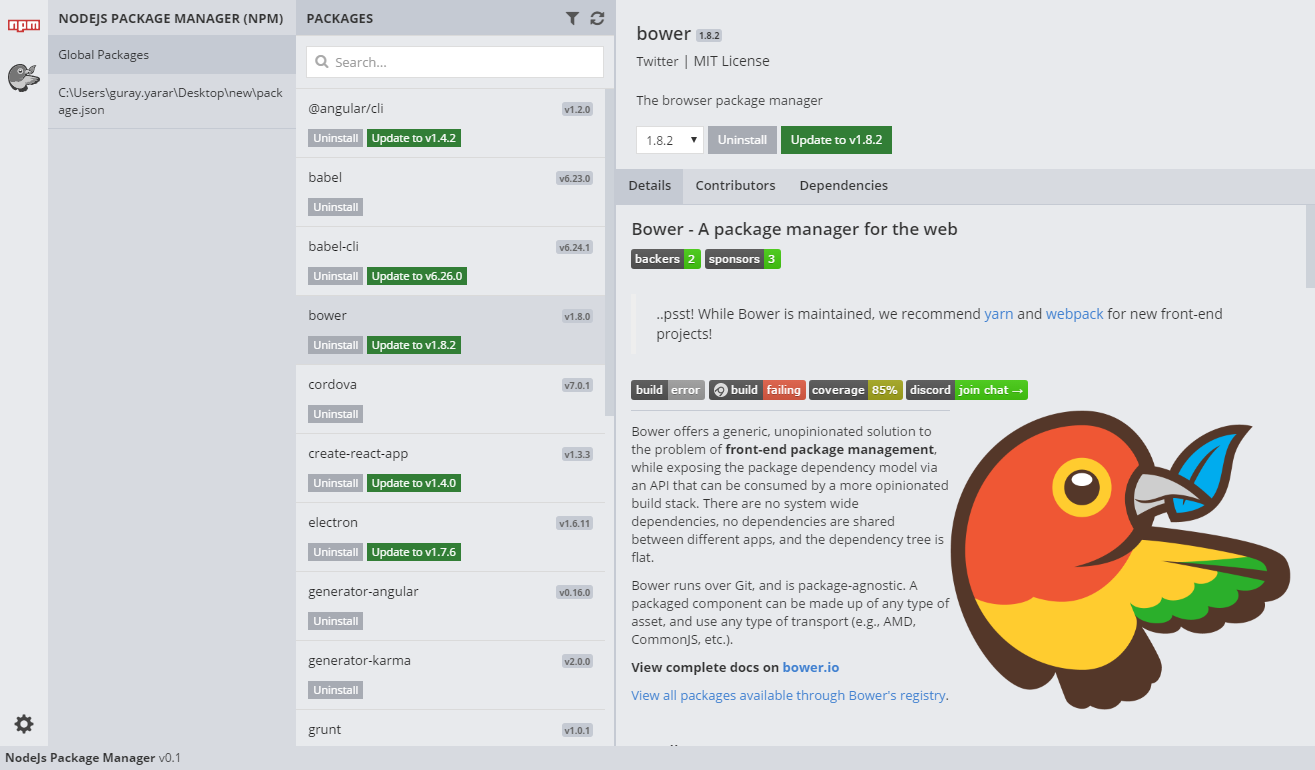Open the npm logo icon in the sidebar
Screen dimensions: 1315x770
(x=24, y=25)
